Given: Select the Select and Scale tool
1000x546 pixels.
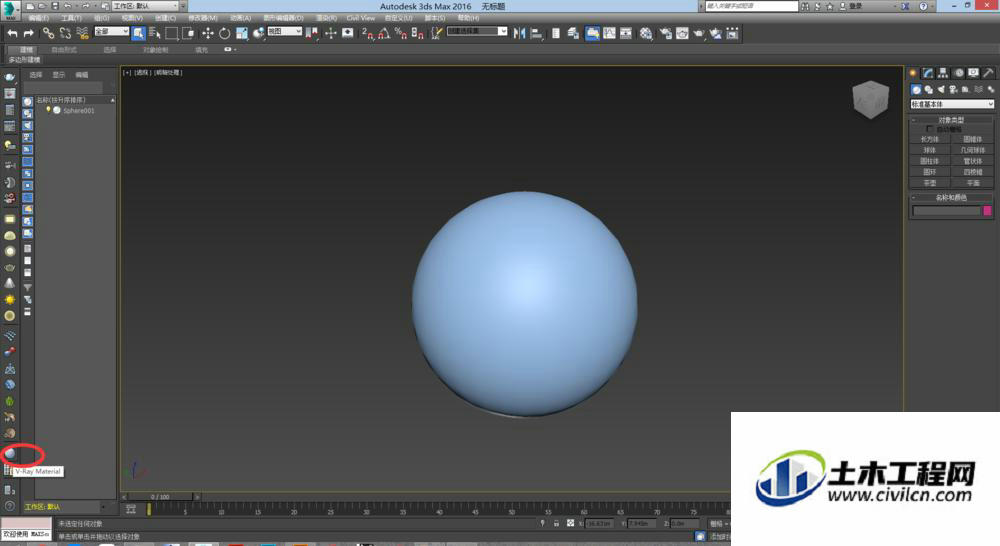Looking at the screenshot, I should (242, 33).
